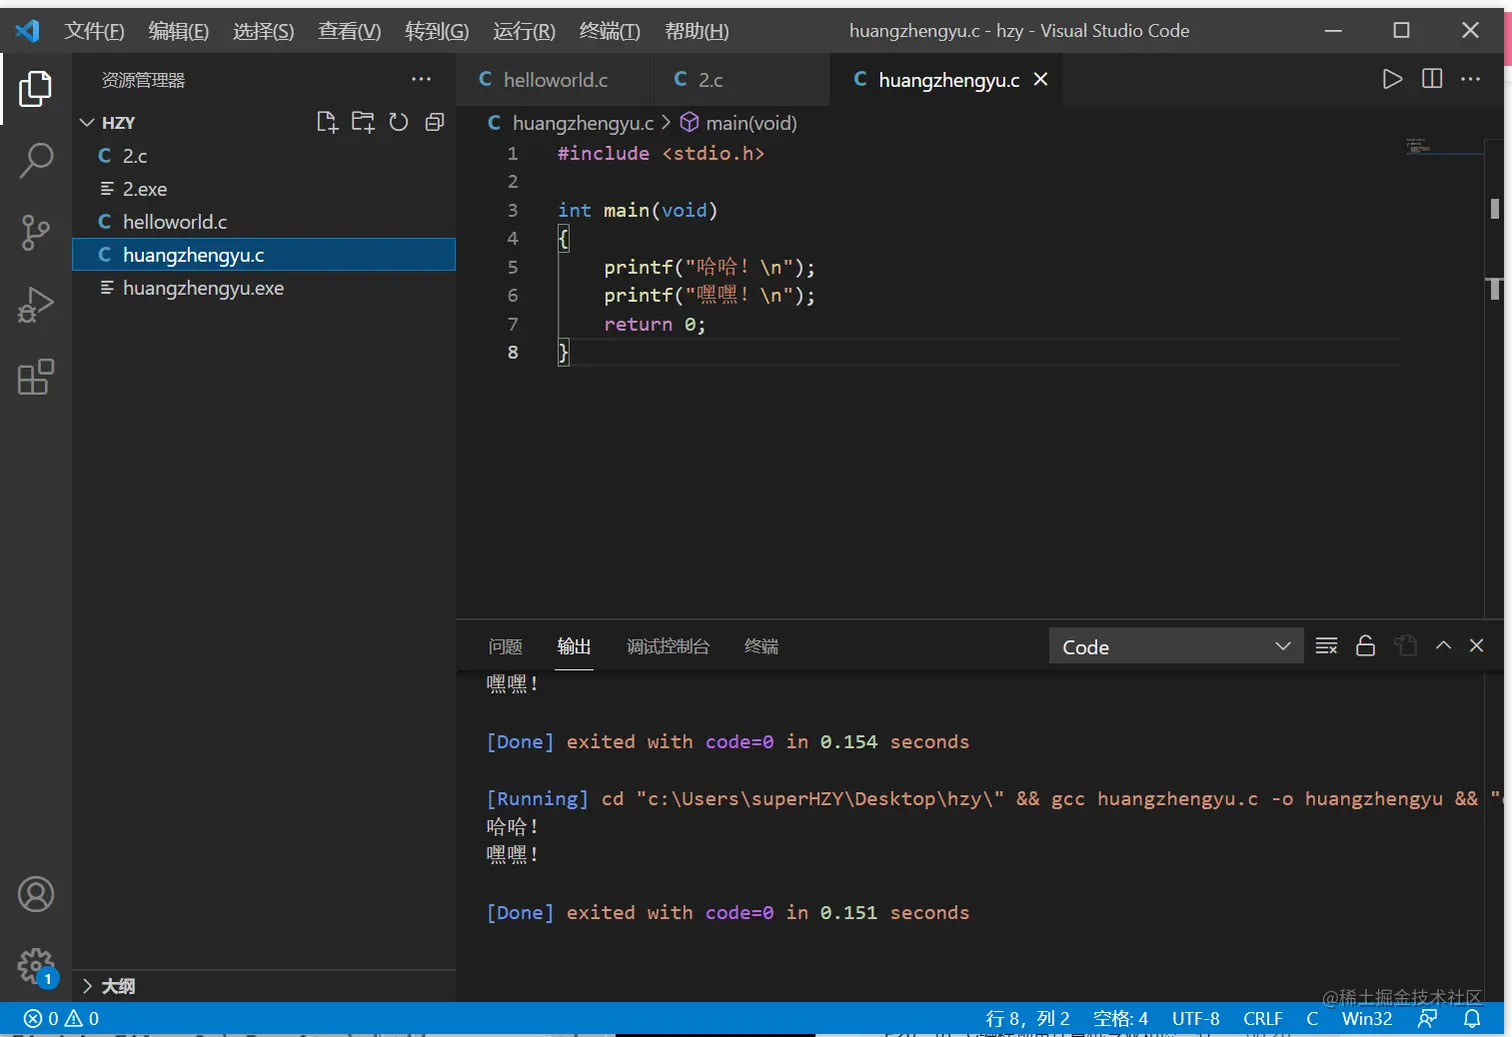Change indentation via 空格: 4

[1120, 1018]
